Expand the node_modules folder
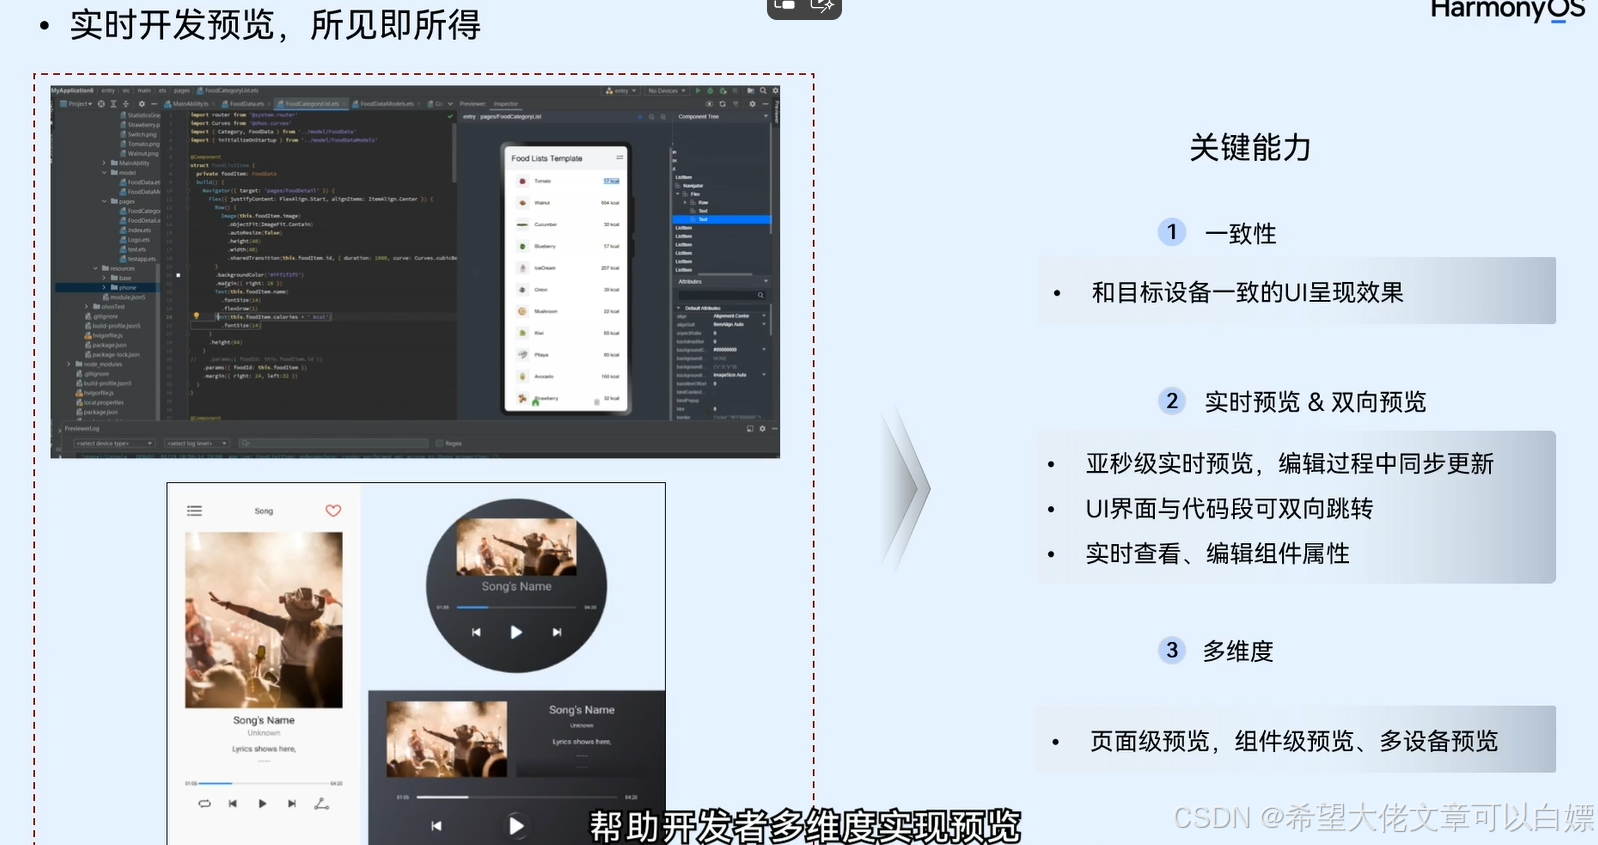This screenshot has height=845, width=1598. click(x=69, y=364)
